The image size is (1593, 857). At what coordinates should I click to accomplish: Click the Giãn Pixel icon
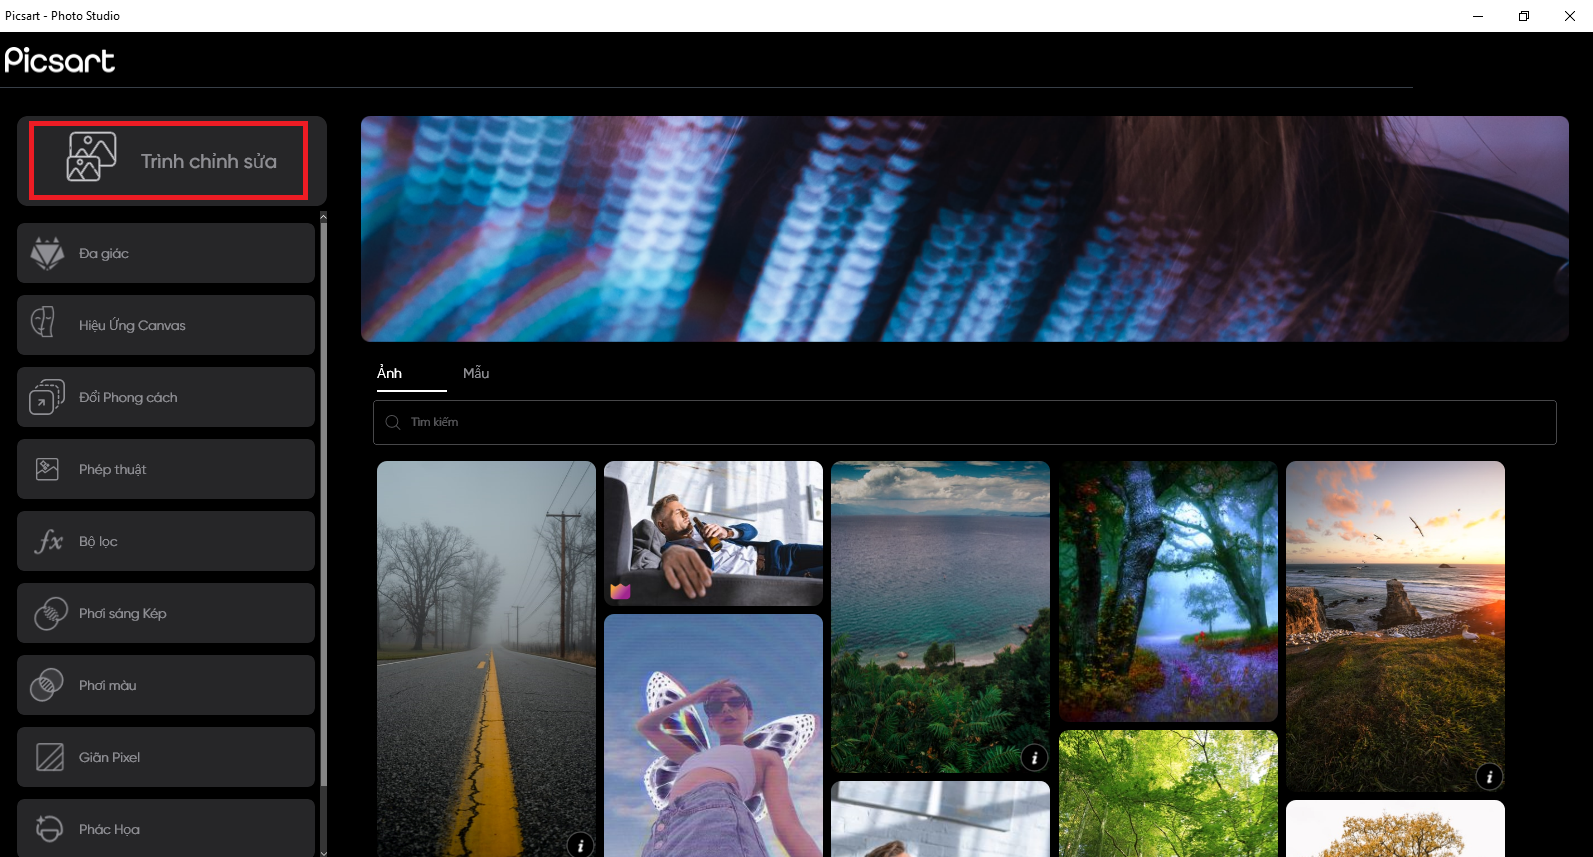point(49,757)
